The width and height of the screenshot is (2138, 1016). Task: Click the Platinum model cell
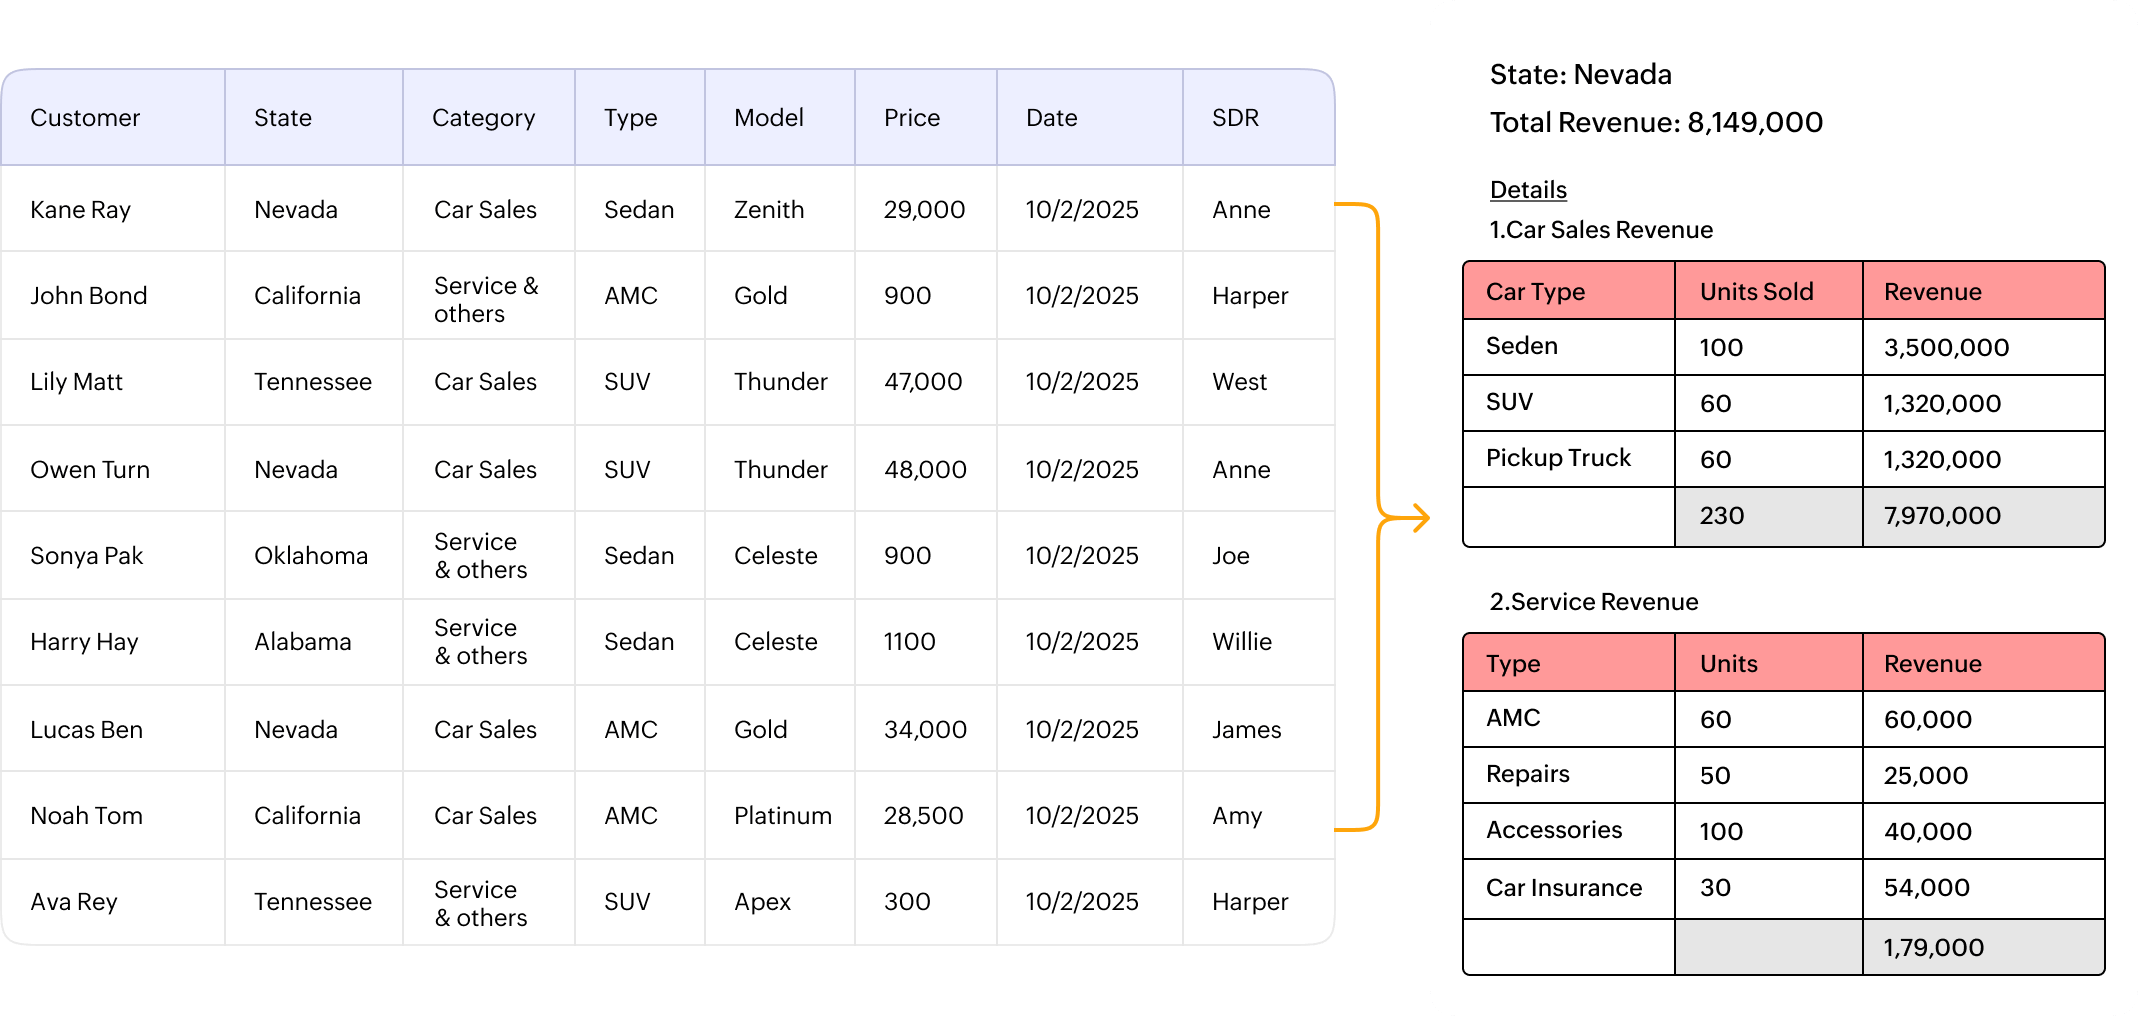pos(782,816)
